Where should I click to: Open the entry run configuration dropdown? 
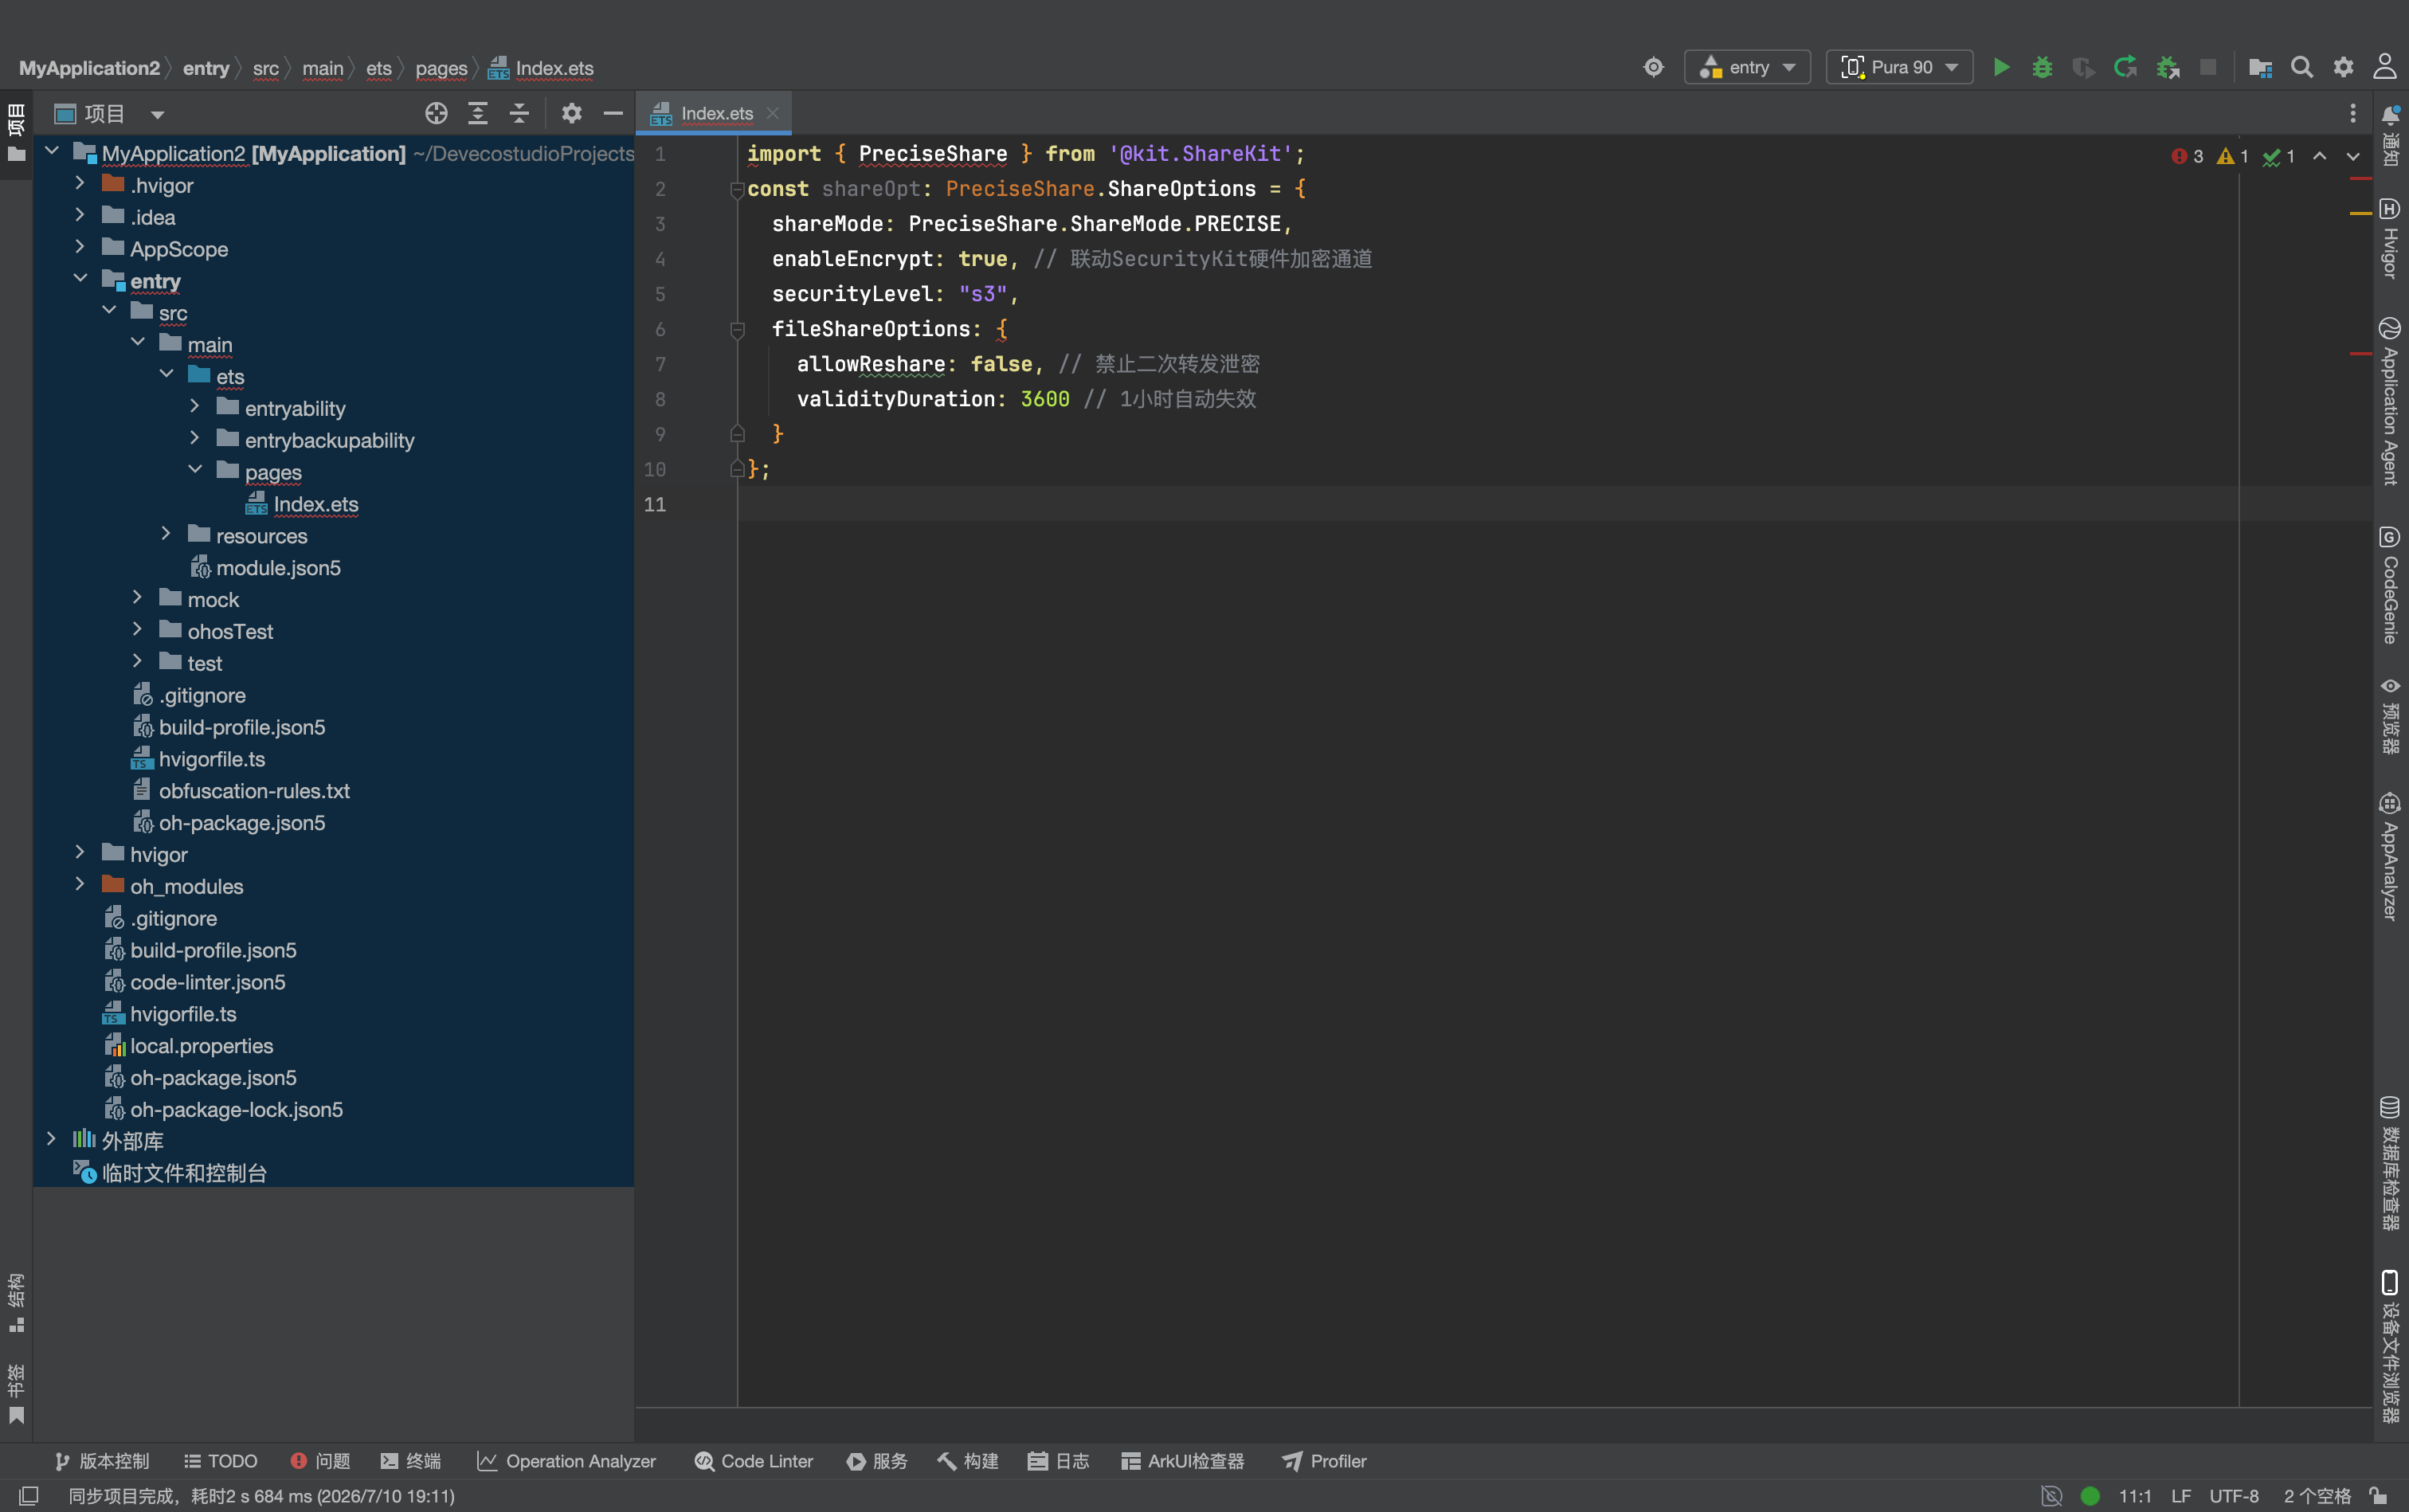point(1747,67)
